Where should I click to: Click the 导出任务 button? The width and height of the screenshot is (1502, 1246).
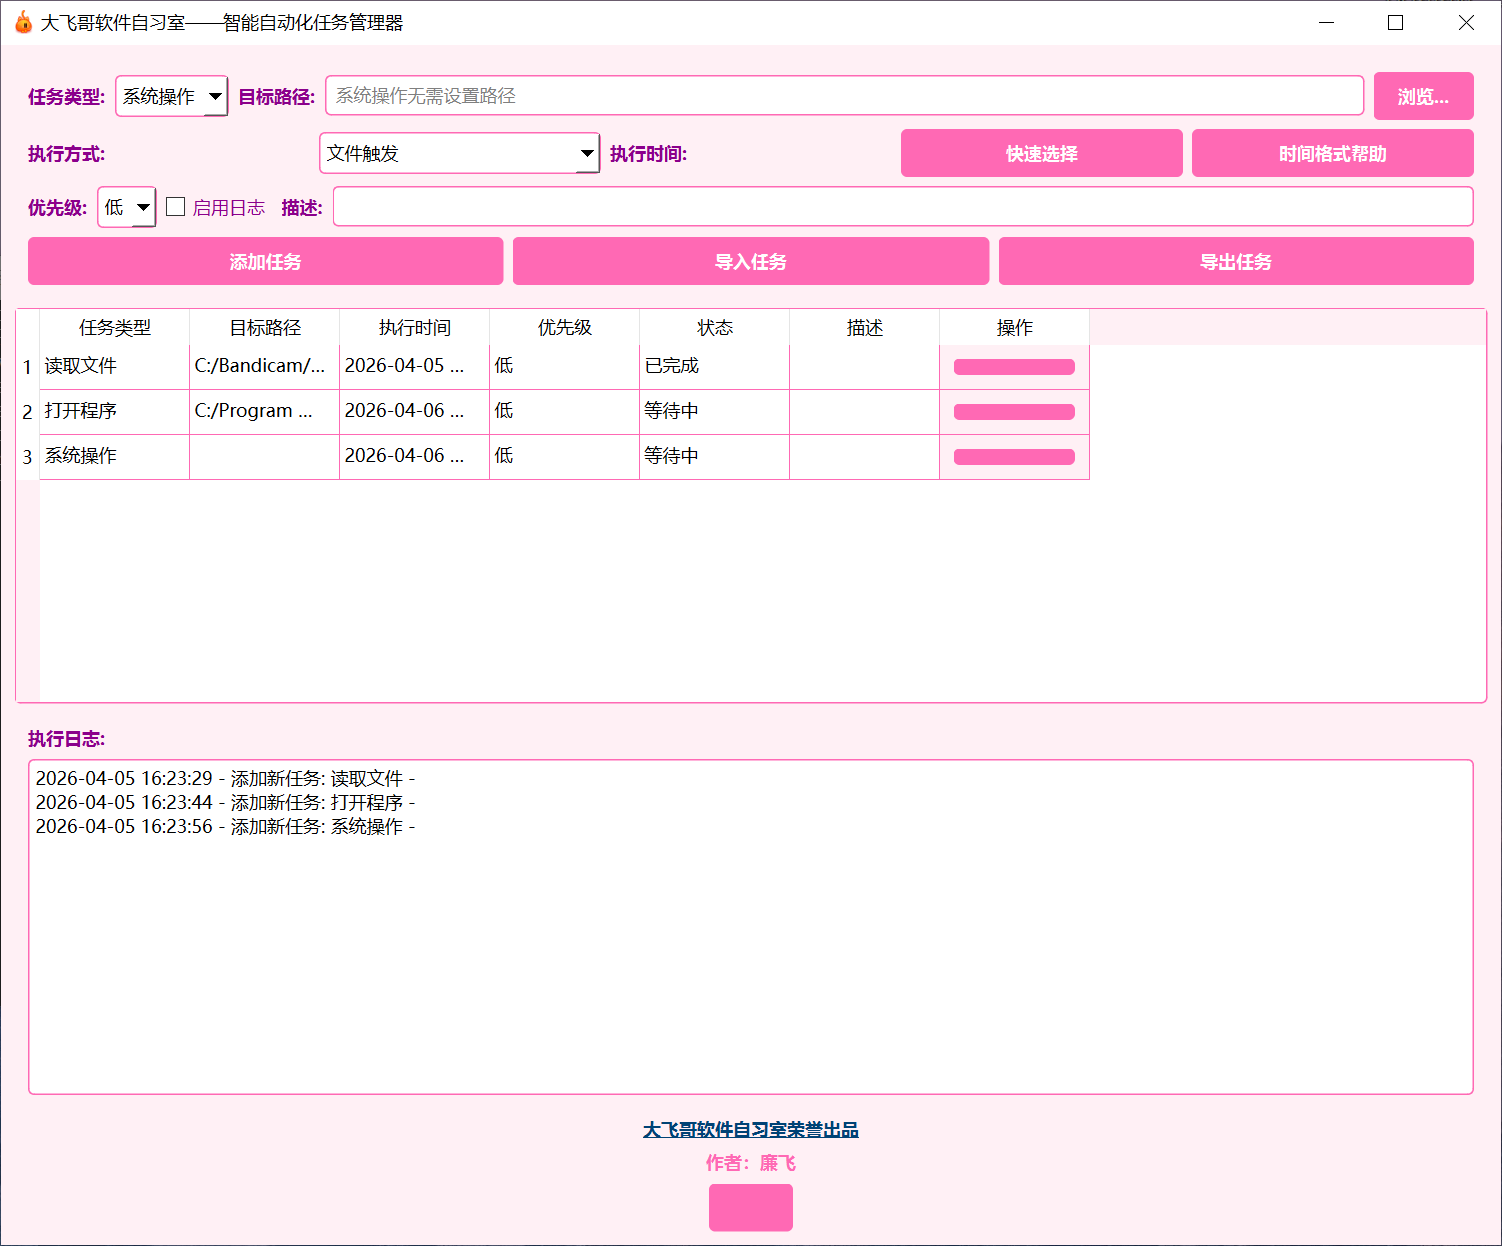1236,261
